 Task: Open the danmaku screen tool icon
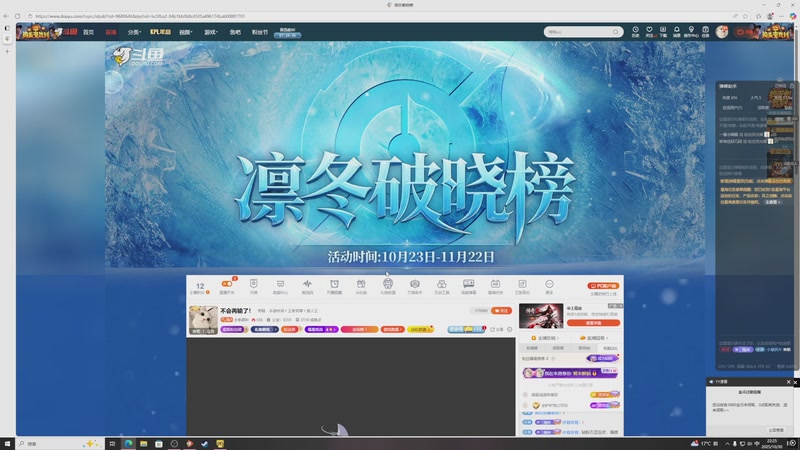(x=468, y=284)
